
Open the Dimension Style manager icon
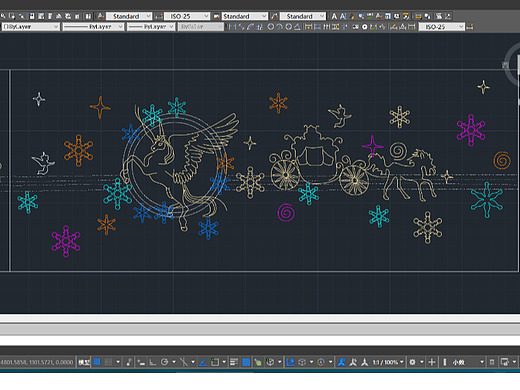coord(159,16)
